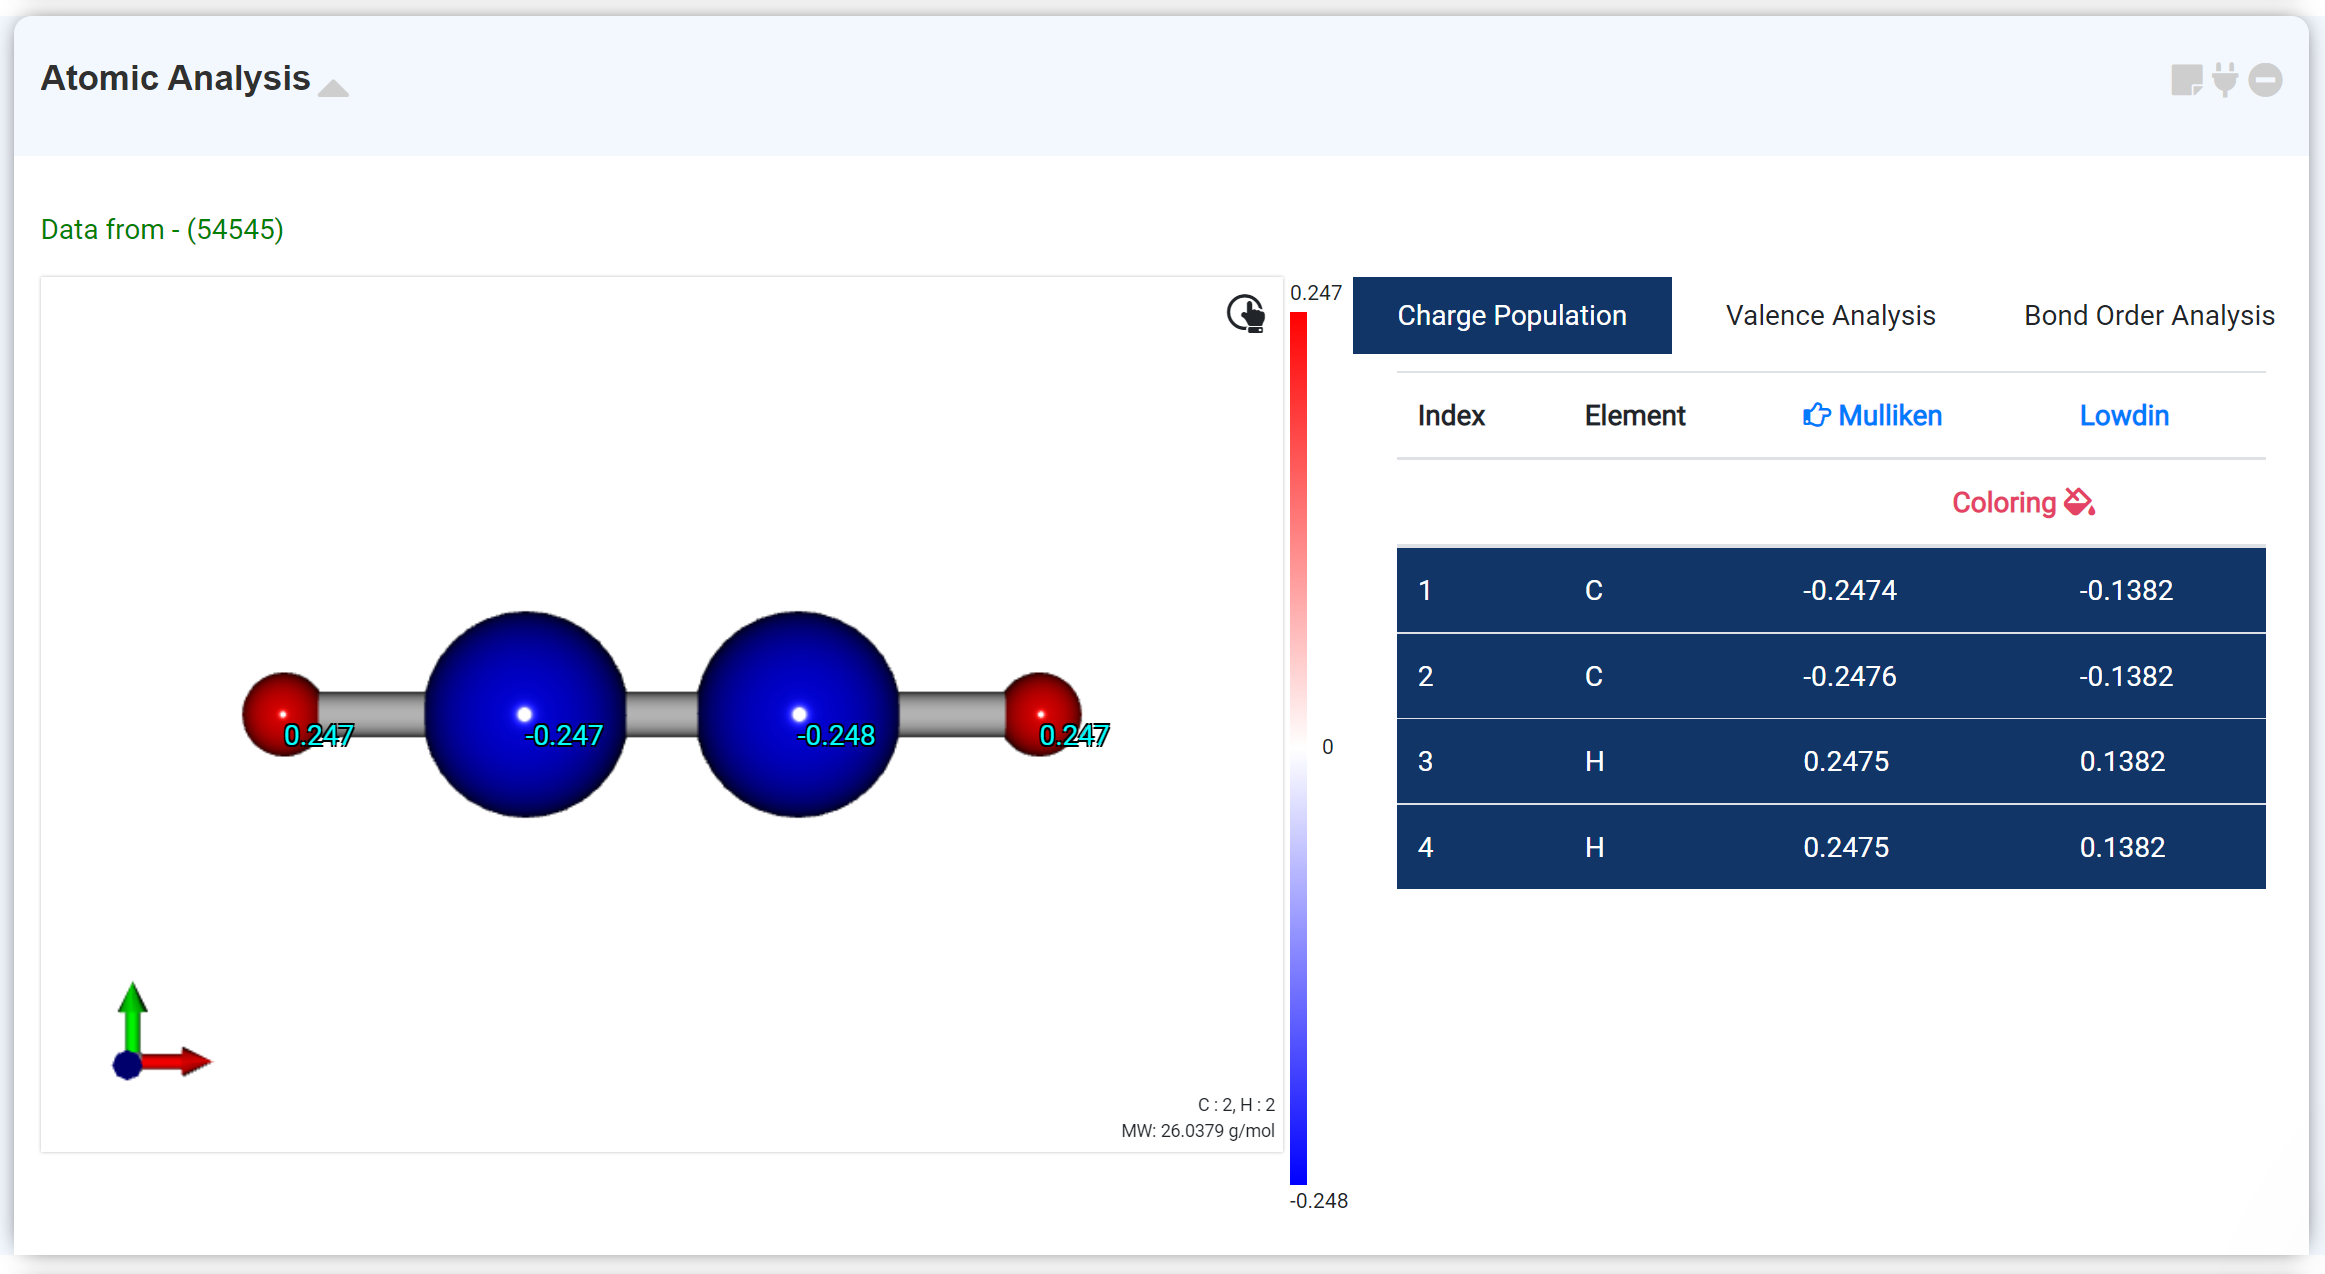The width and height of the screenshot is (2325, 1274).
Task: Click the Atomic Analysis title
Action: click(x=175, y=78)
